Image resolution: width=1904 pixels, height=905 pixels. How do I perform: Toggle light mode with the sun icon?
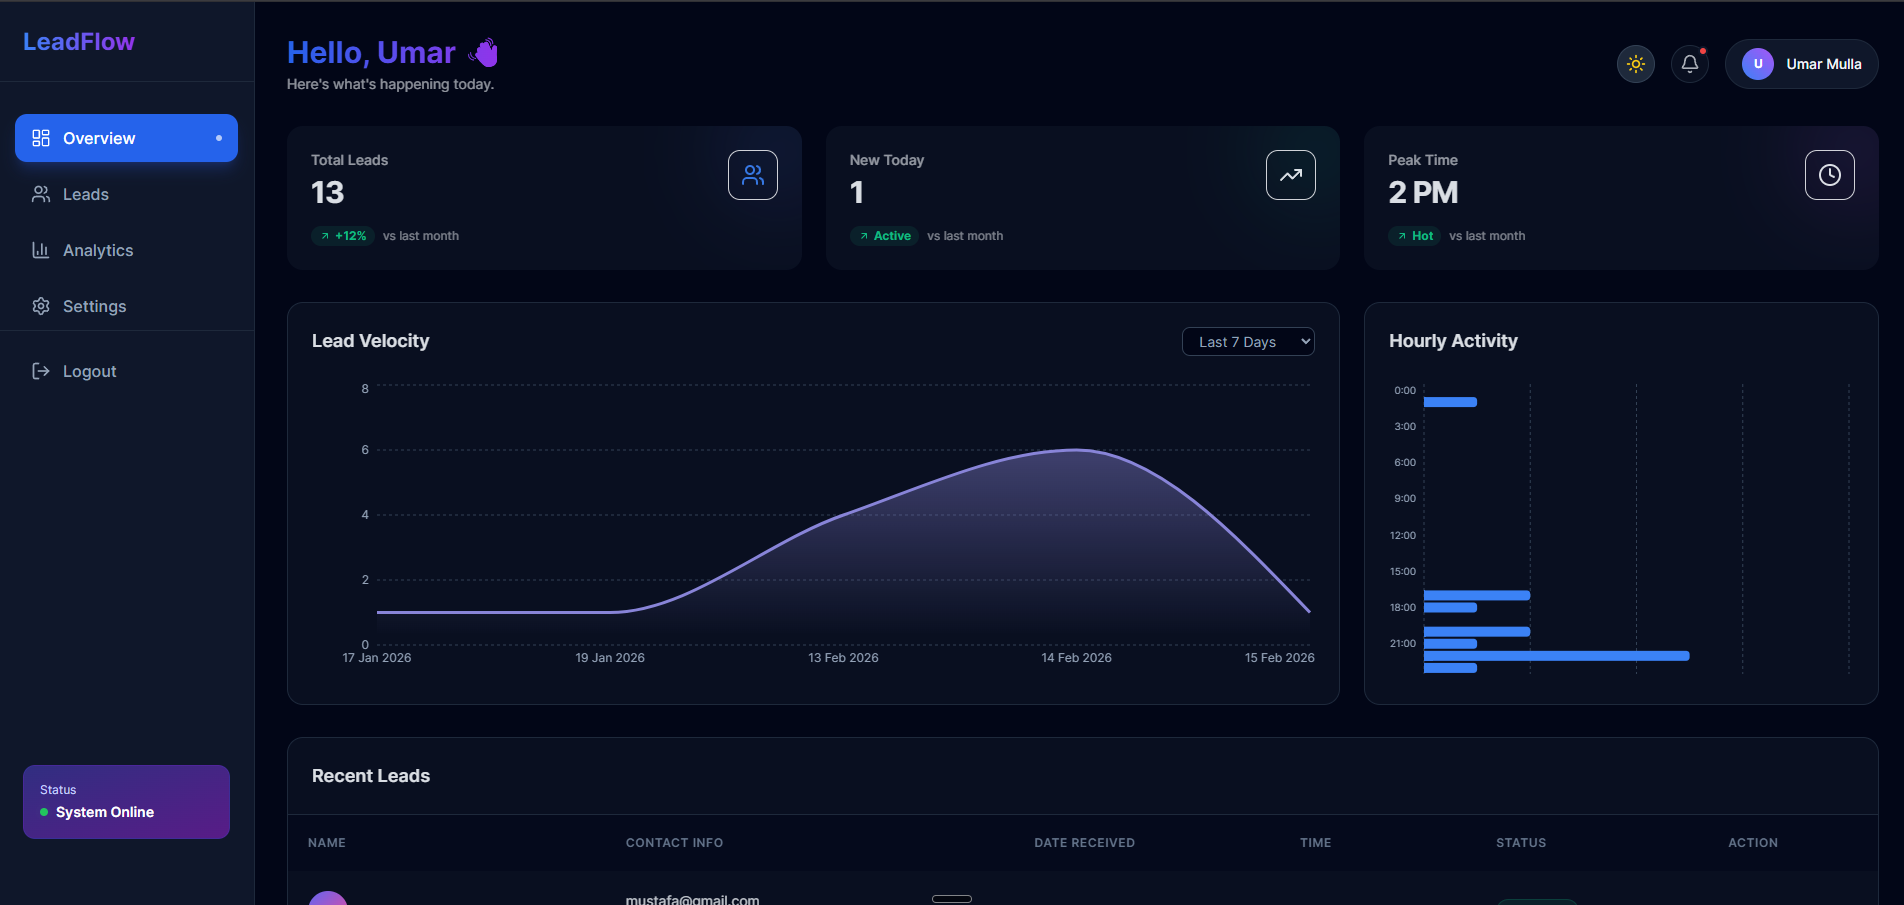(1636, 64)
